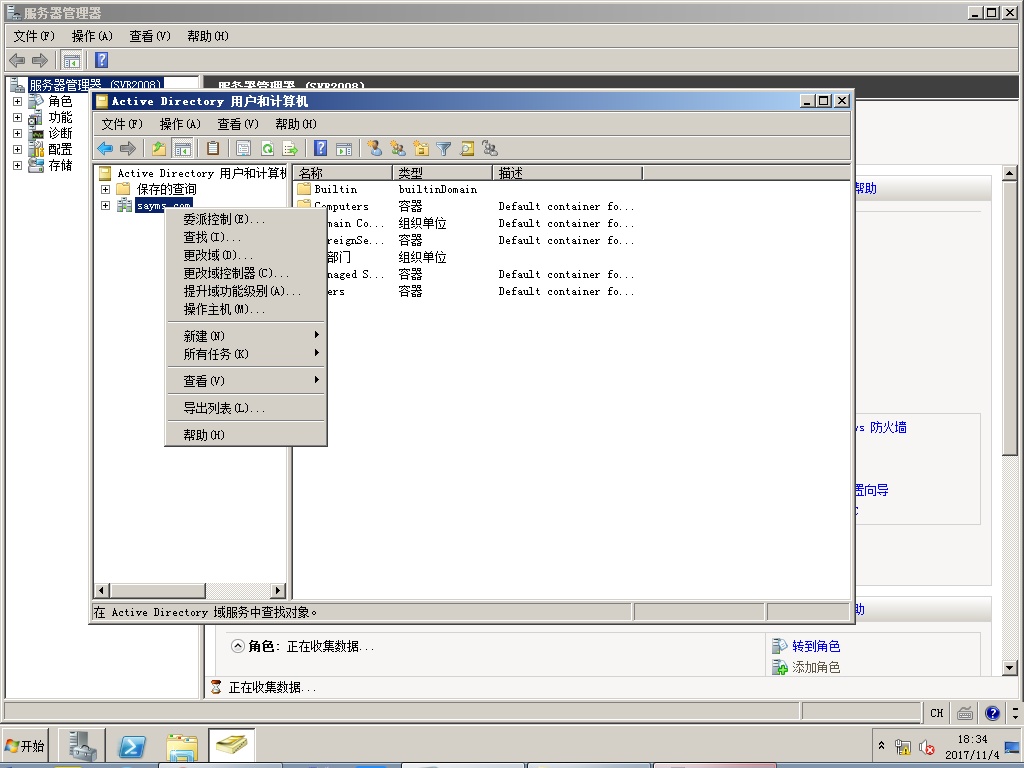Click the new user icon in toolbar
Screen dimensions: 1024x768
coord(375,149)
